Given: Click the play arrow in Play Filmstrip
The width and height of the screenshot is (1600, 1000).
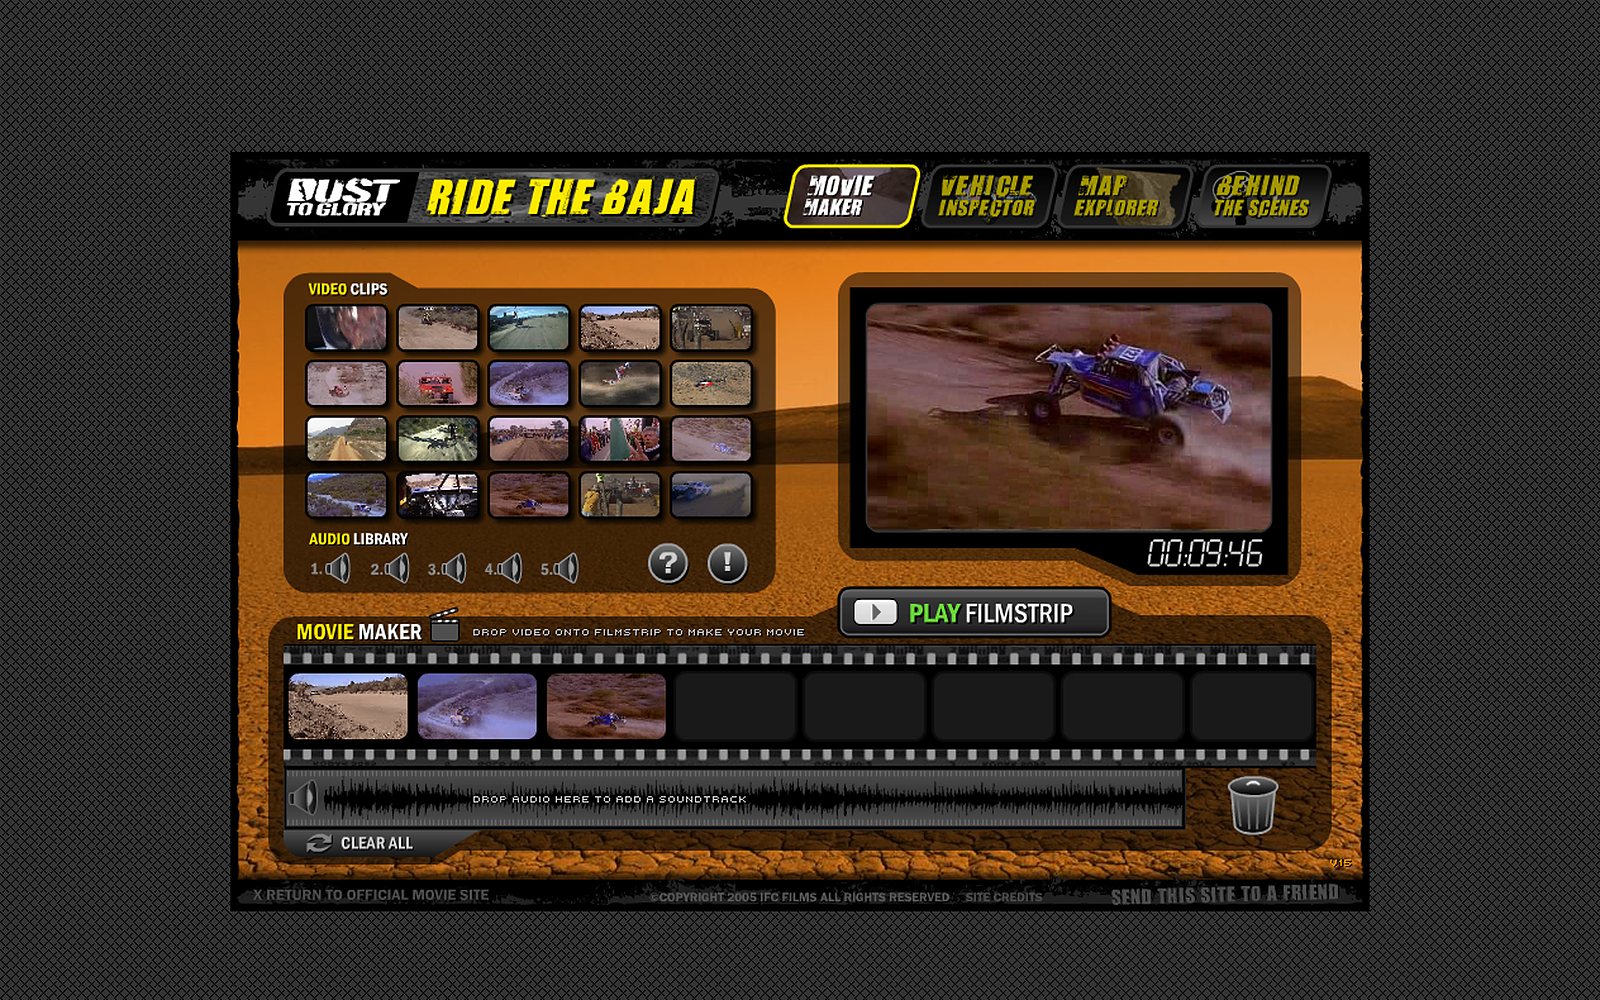Looking at the screenshot, I should click(x=876, y=612).
